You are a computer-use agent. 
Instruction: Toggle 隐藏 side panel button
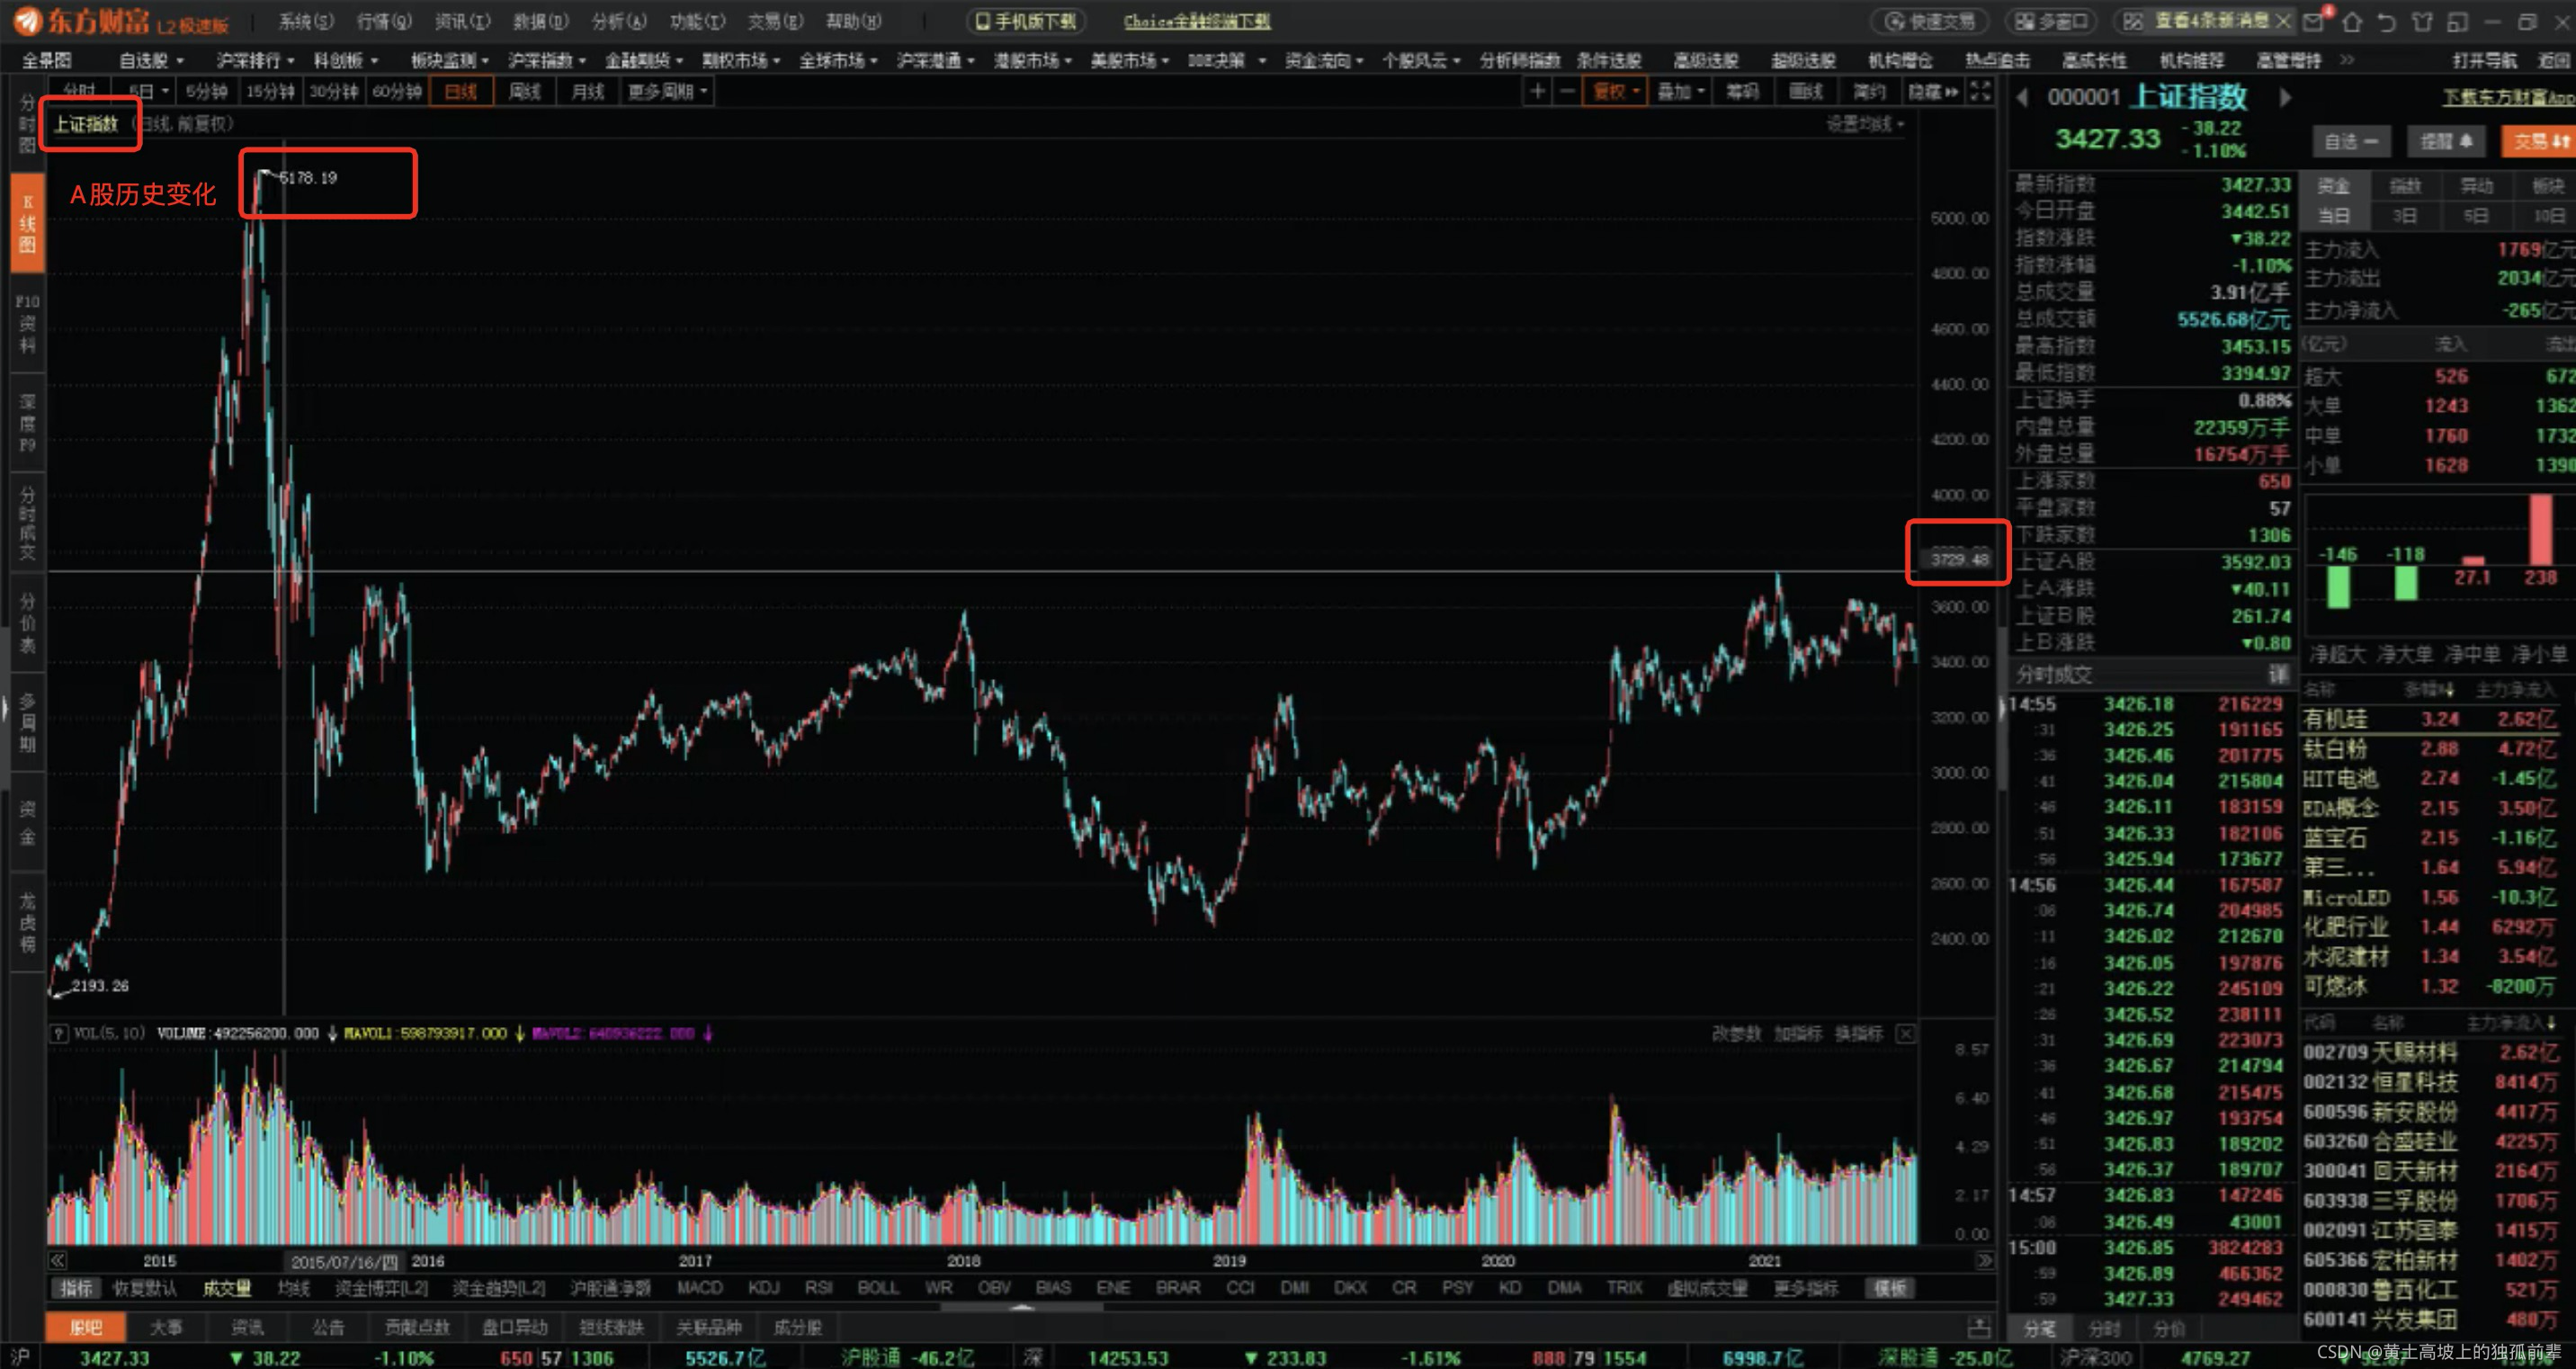tap(1932, 92)
